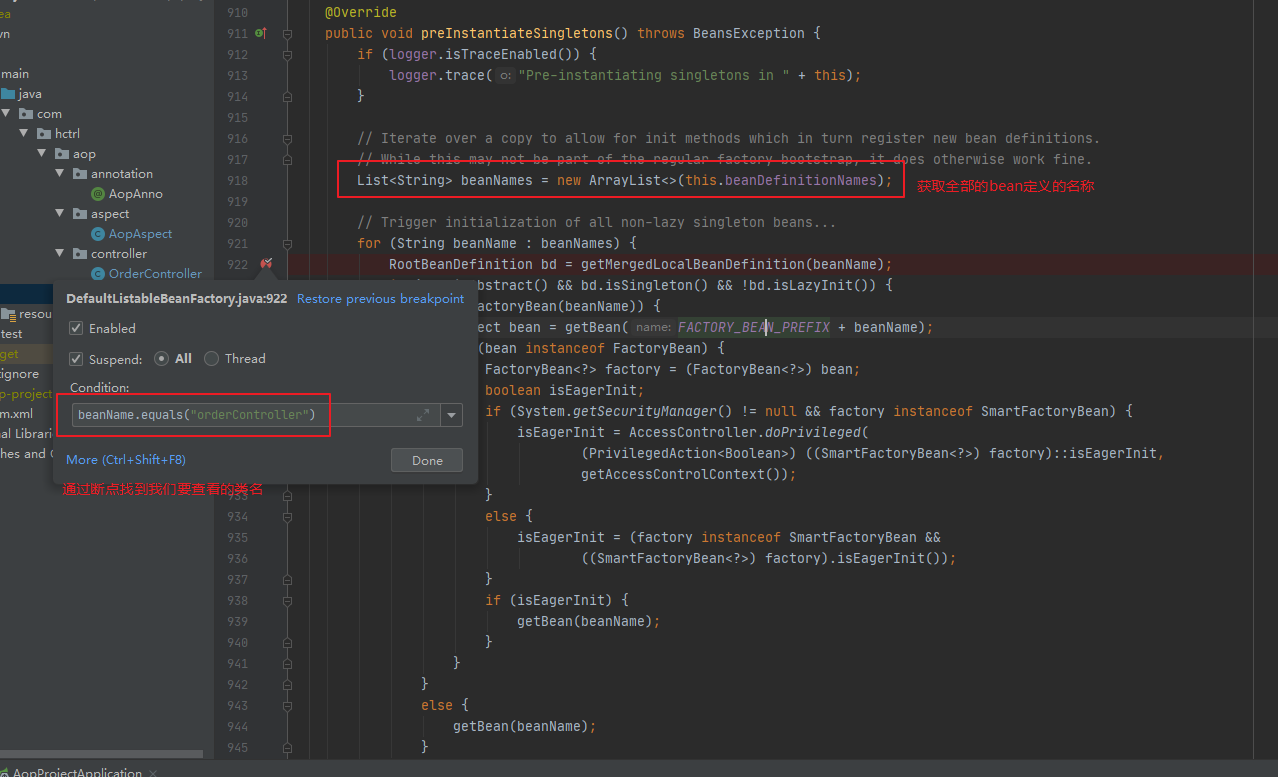Image resolution: width=1278 pixels, height=777 pixels.
Task: Open More (Ctrl+Shift+F8) breakpoint options
Action: [x=126, y=459]
